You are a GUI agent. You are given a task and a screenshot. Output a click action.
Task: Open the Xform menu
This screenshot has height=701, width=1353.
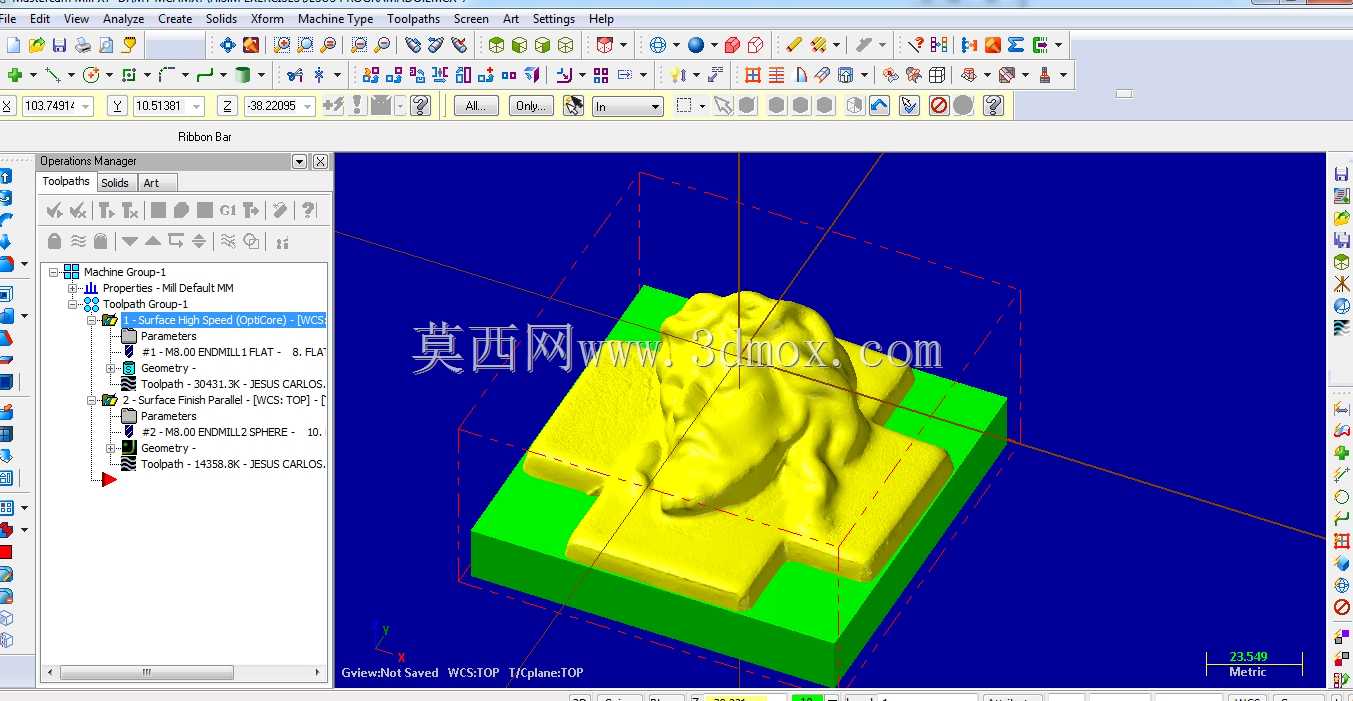coord(267,18)
